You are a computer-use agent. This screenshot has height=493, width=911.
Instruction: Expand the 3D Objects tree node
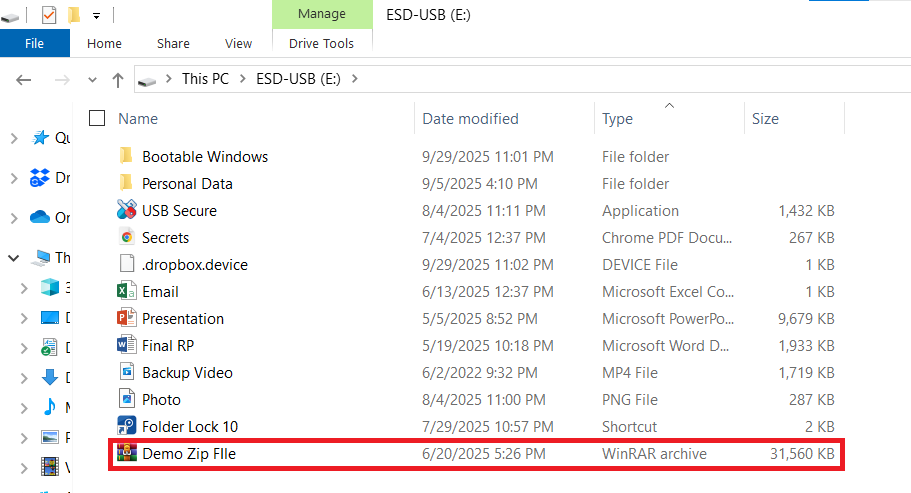[24, 288]
